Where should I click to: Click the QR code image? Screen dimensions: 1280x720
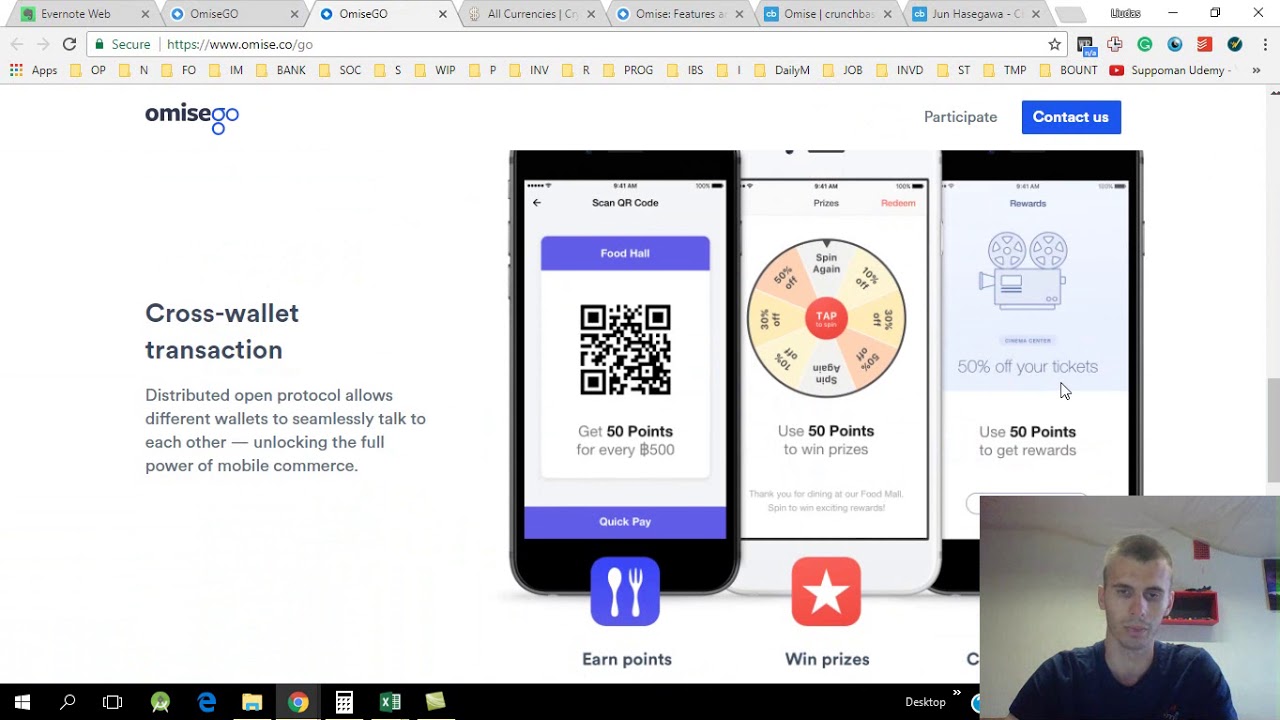pyautogui.click(x=625, y=350)
